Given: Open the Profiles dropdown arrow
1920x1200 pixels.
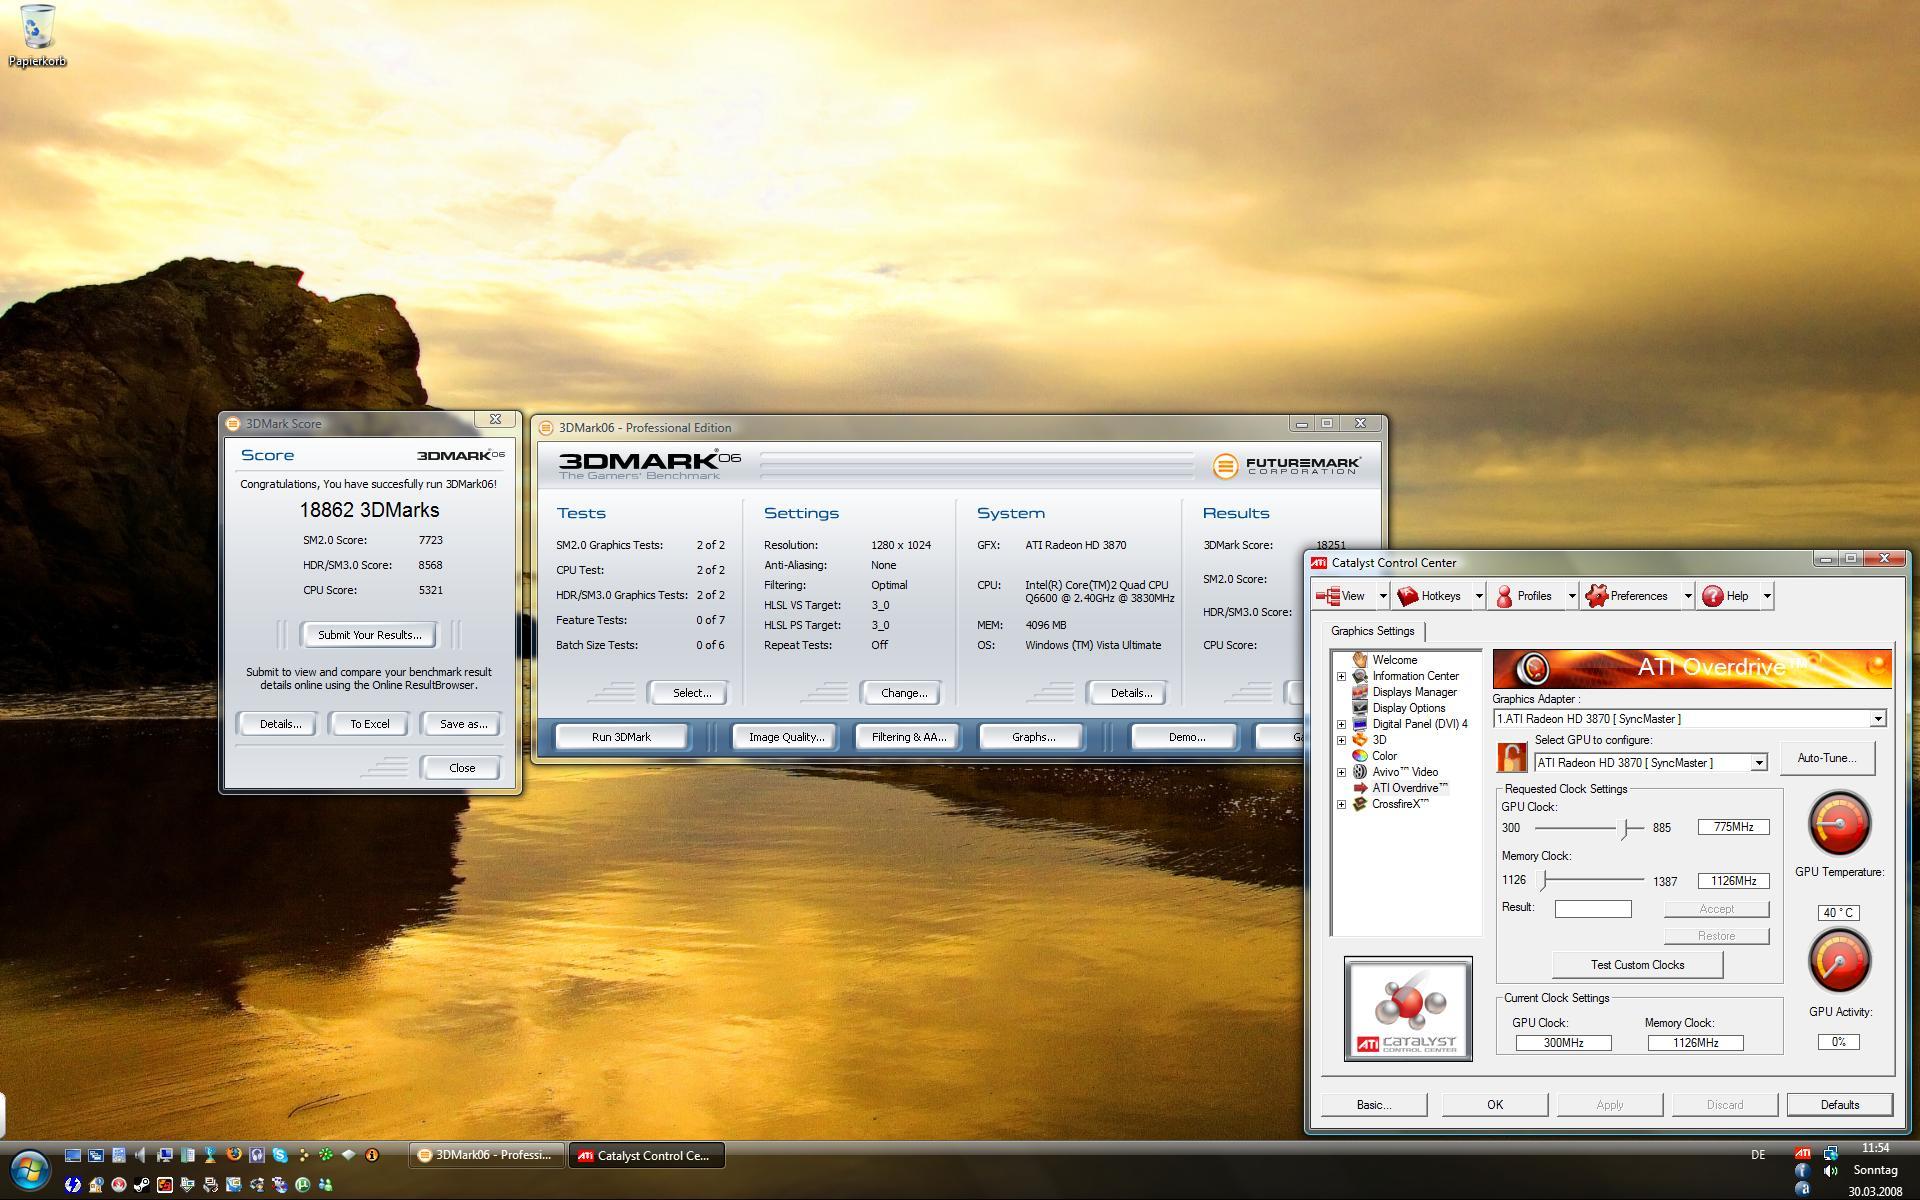Looking at the screenshot, I should [1571, 596].
